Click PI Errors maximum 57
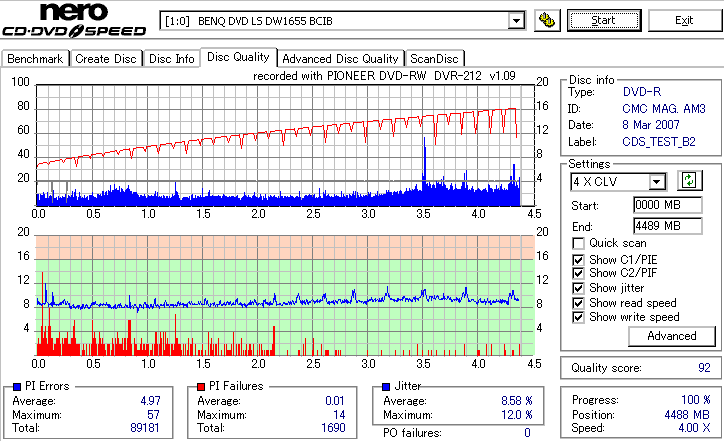The width and height of the screenshot is (724, 441). pos(153,415)
